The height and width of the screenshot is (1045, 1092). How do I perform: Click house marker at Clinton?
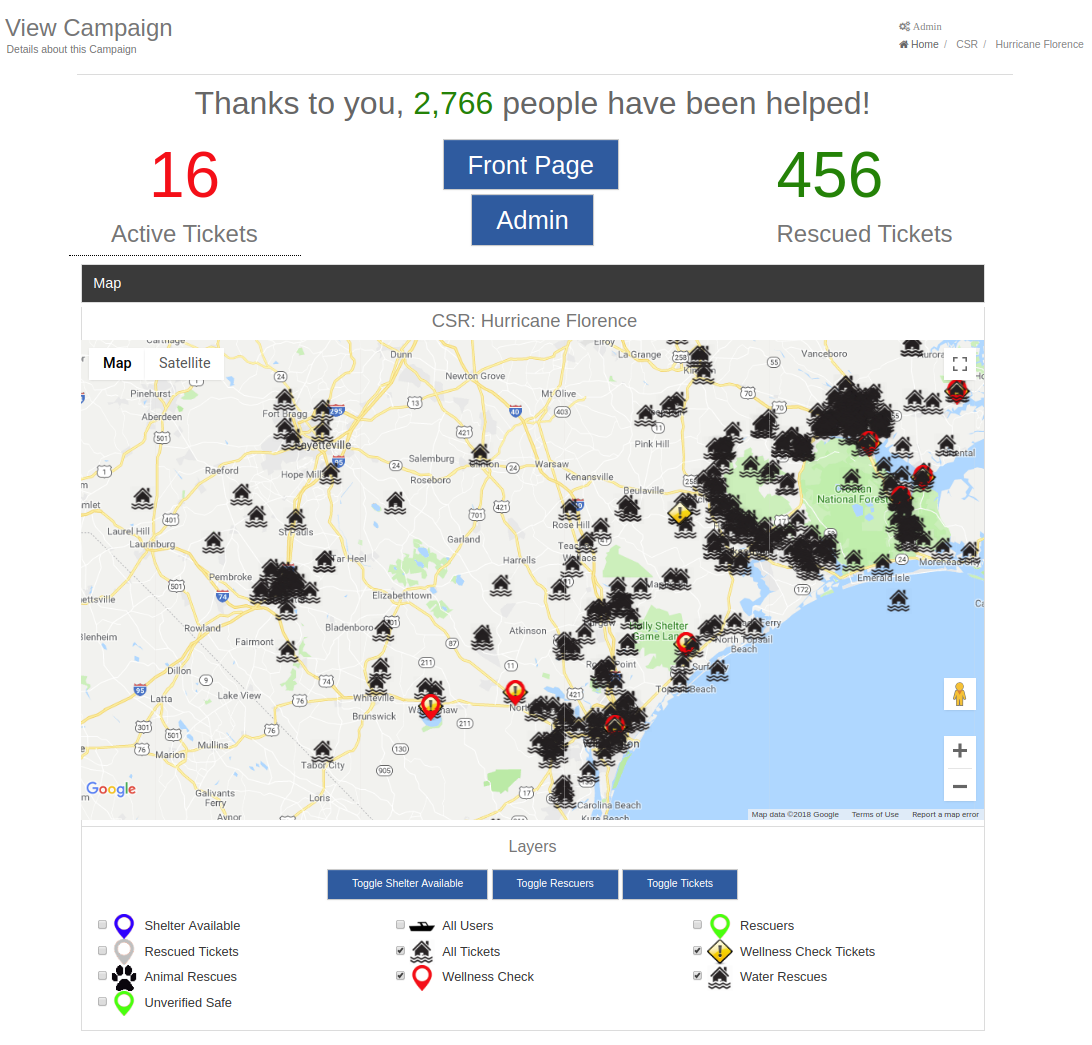click(x=480, y=454)
